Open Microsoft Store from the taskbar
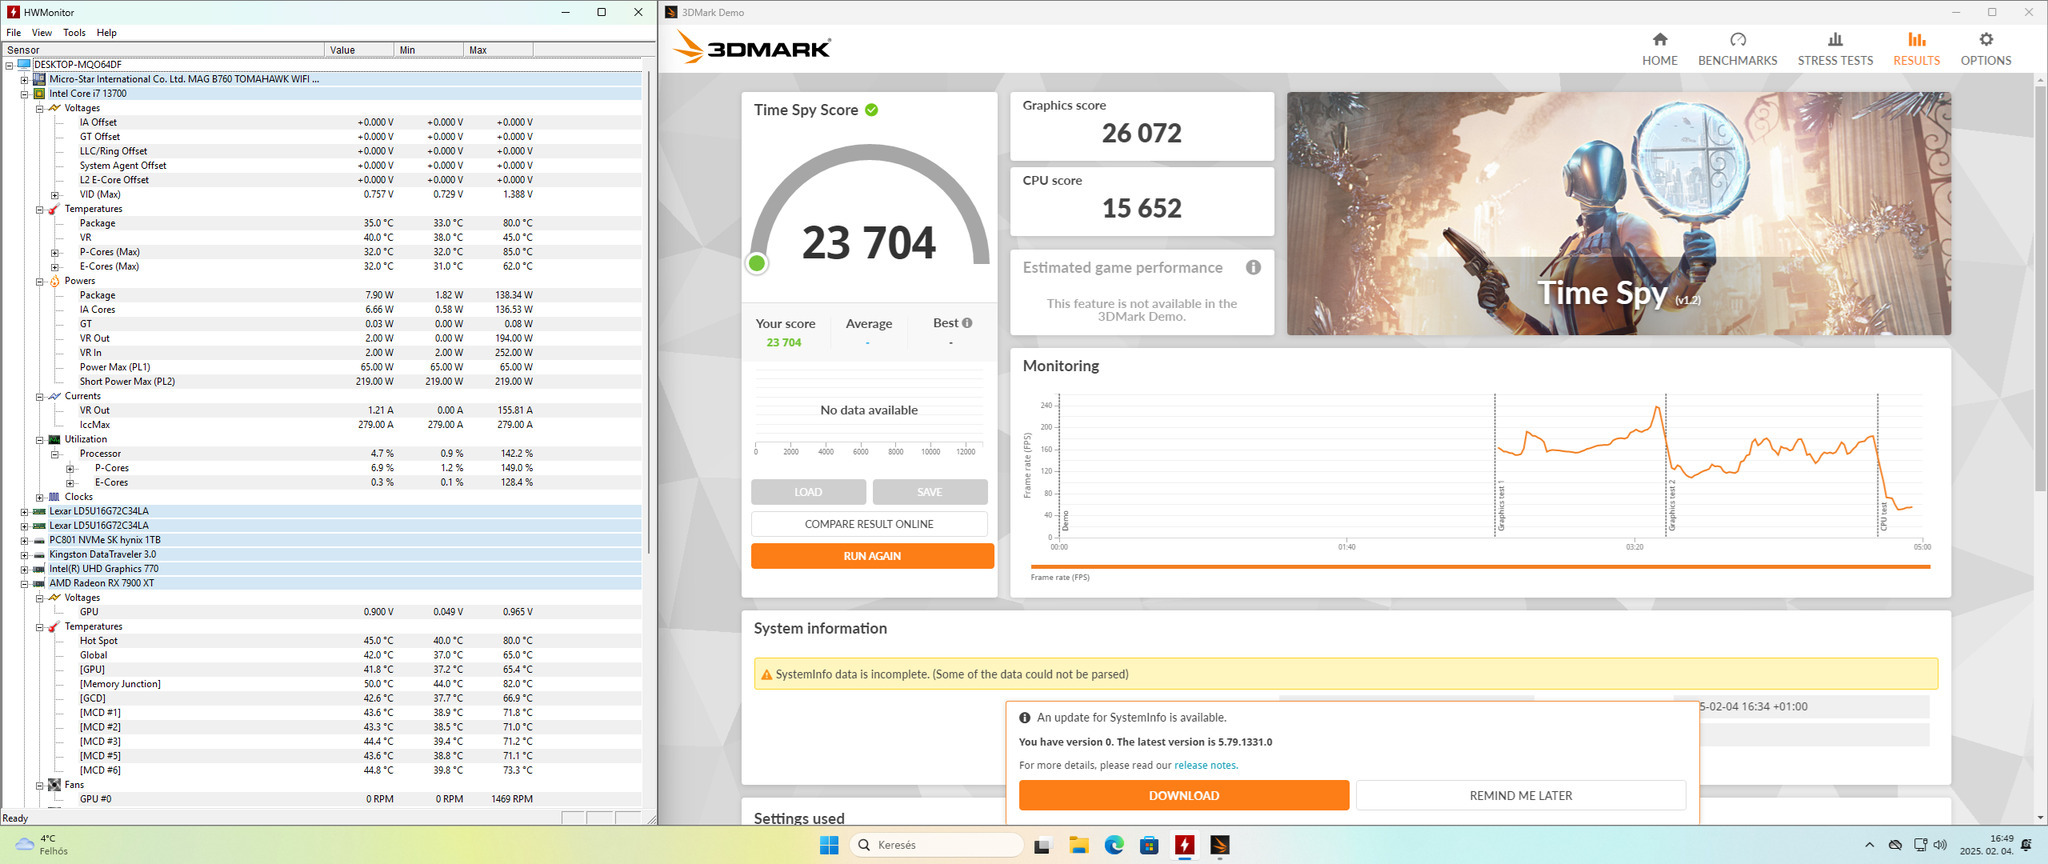The image size is (2048, 864). pos(1149,846)
